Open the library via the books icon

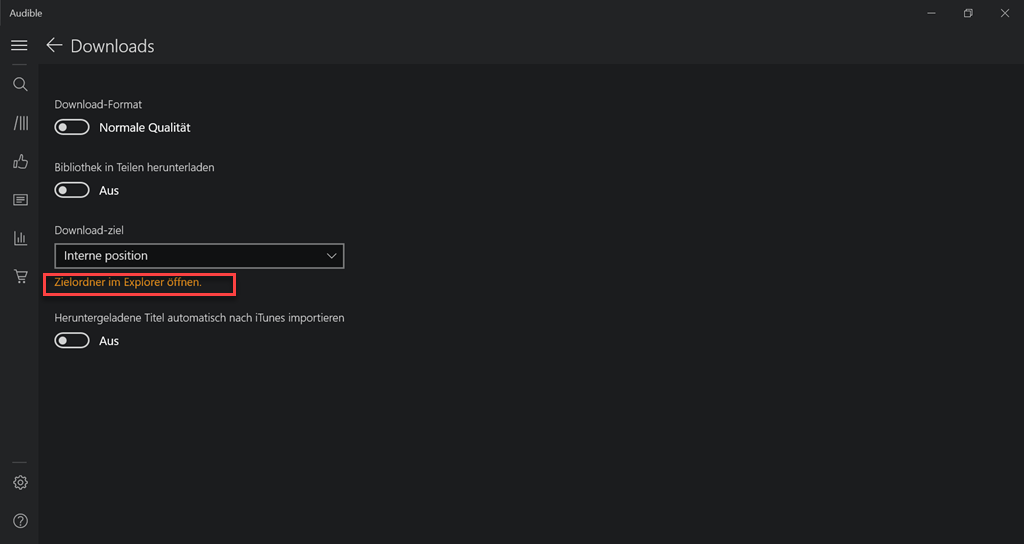click(20, 123)
